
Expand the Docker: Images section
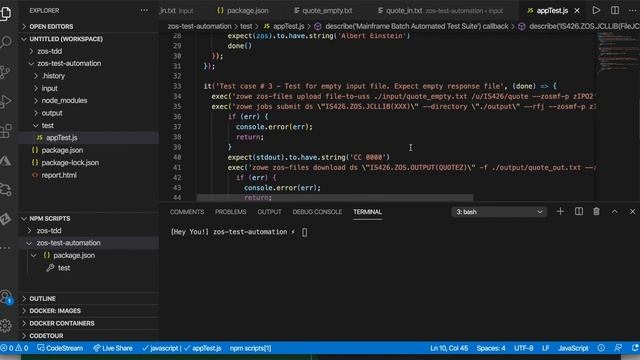(x=88, y=311)
